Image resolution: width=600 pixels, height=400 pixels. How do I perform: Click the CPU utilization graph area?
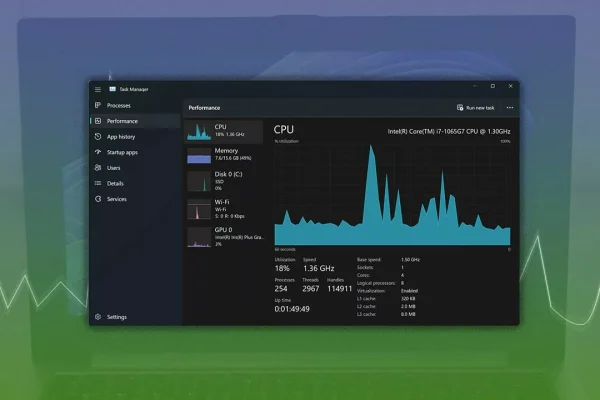pos(392,195)
